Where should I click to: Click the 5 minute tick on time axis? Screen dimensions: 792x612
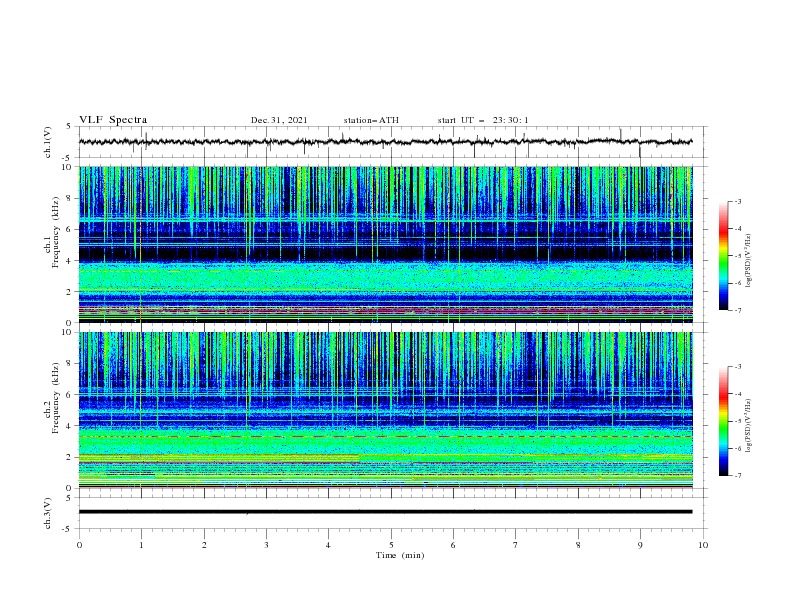tap(391, 545)
